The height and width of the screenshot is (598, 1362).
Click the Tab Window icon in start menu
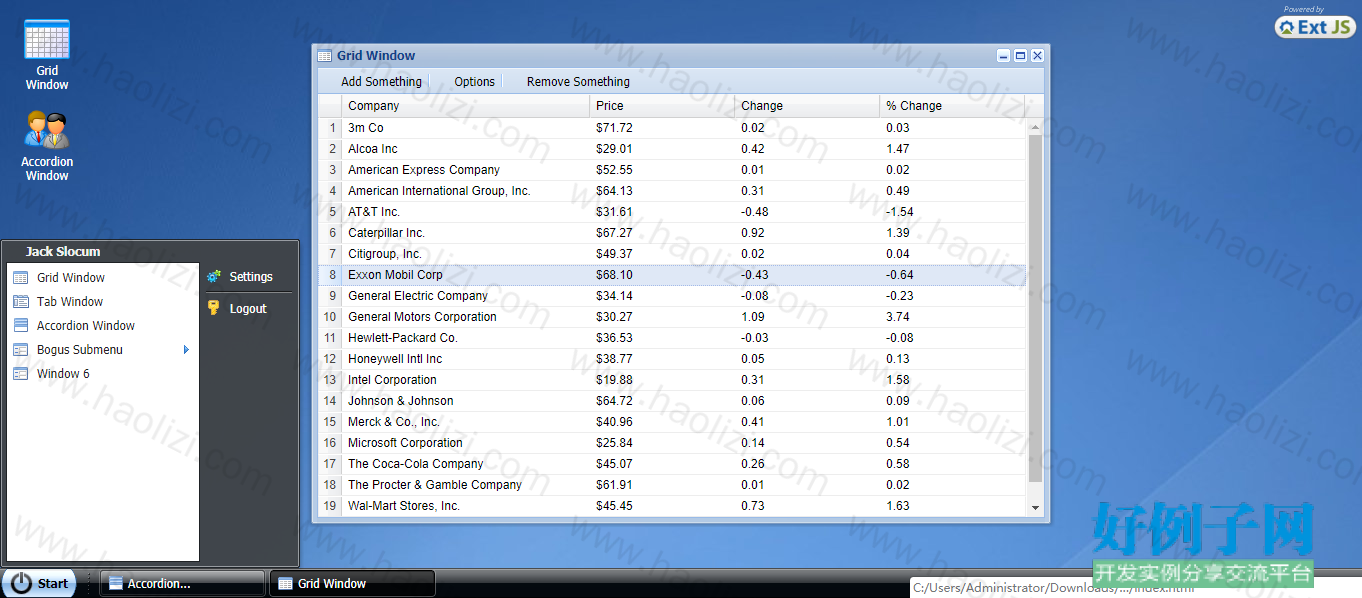tap(20, 302)
